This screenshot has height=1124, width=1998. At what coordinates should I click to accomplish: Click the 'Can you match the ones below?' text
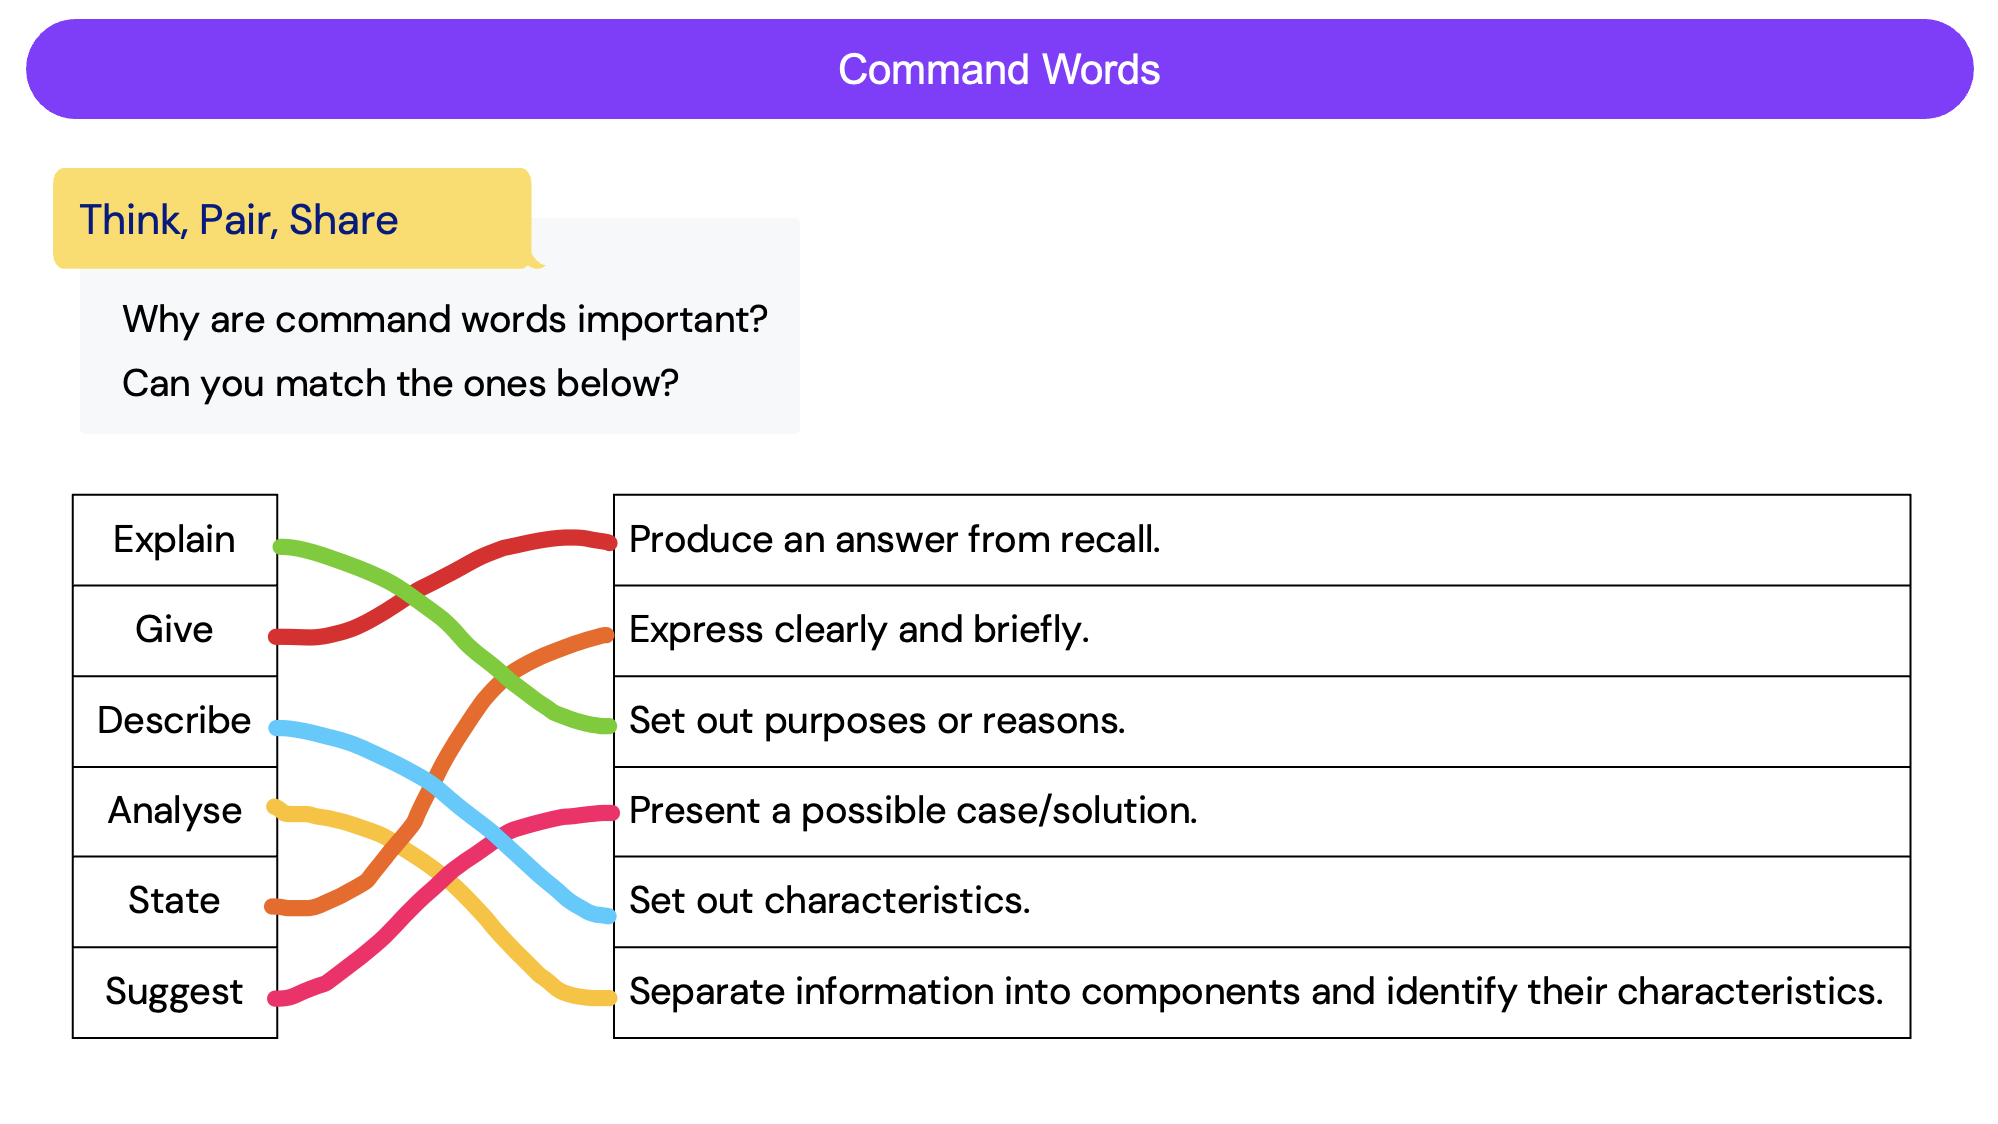coord(400,384)
